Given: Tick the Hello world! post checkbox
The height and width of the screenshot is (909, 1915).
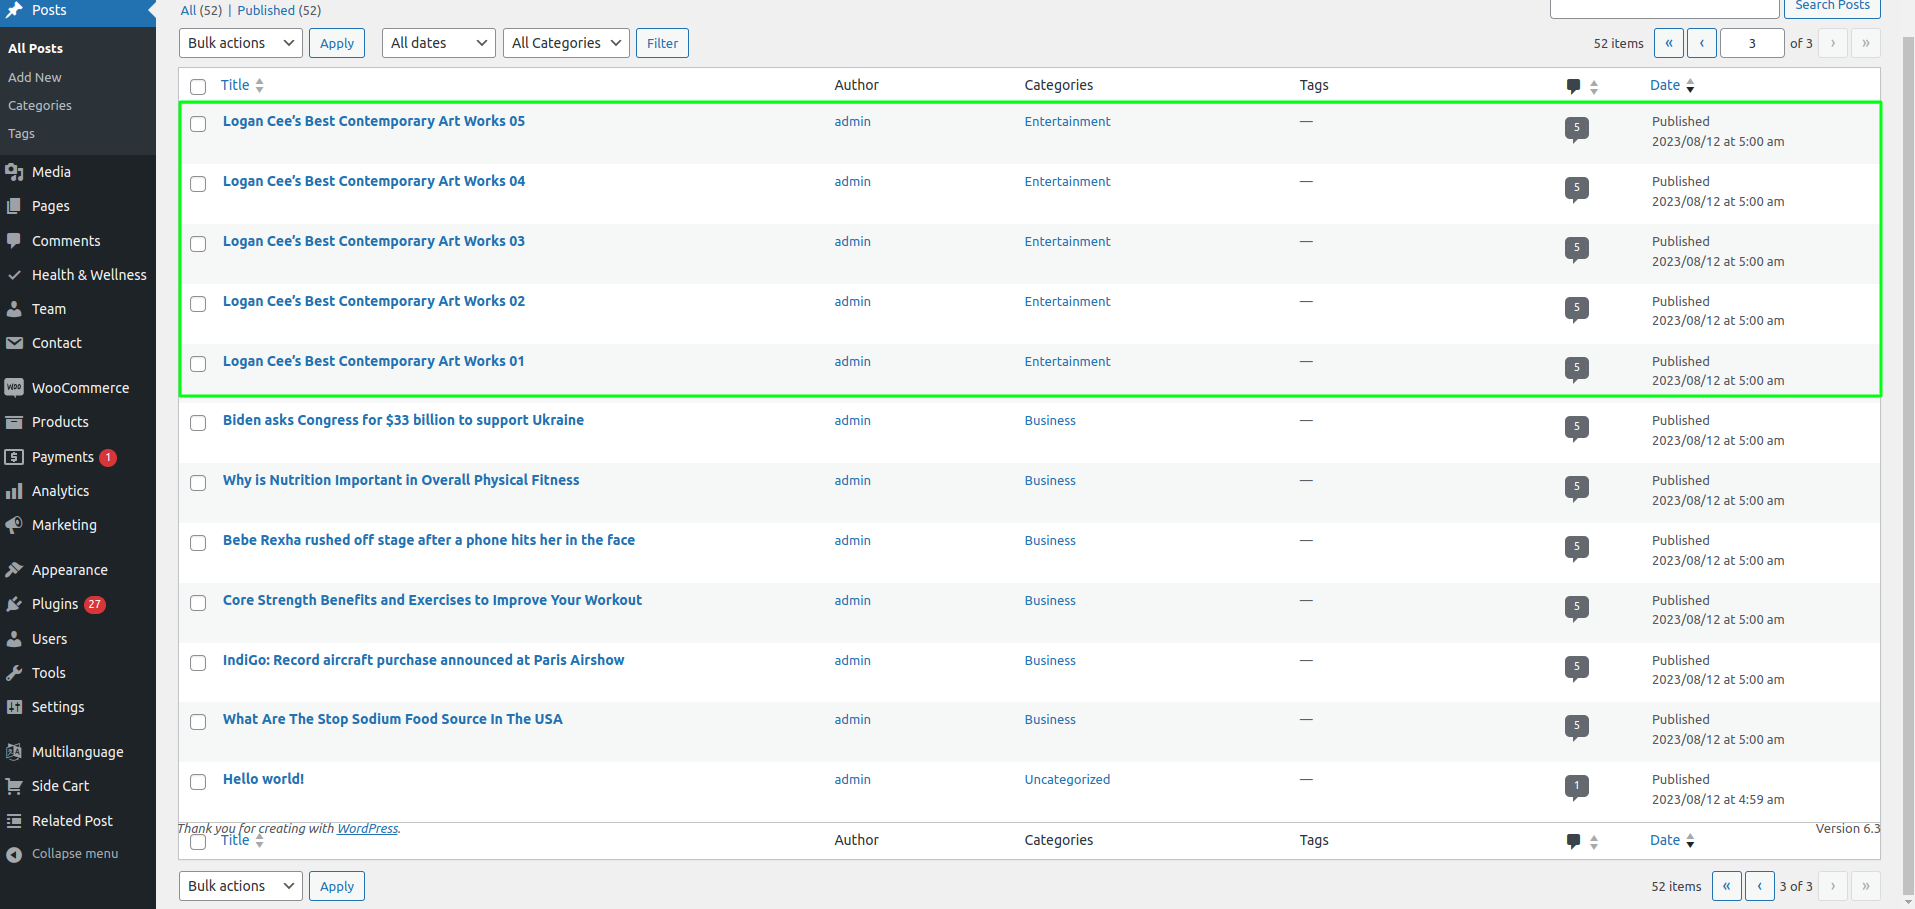Looking at the screenshot, I should (x=198, y=782).
